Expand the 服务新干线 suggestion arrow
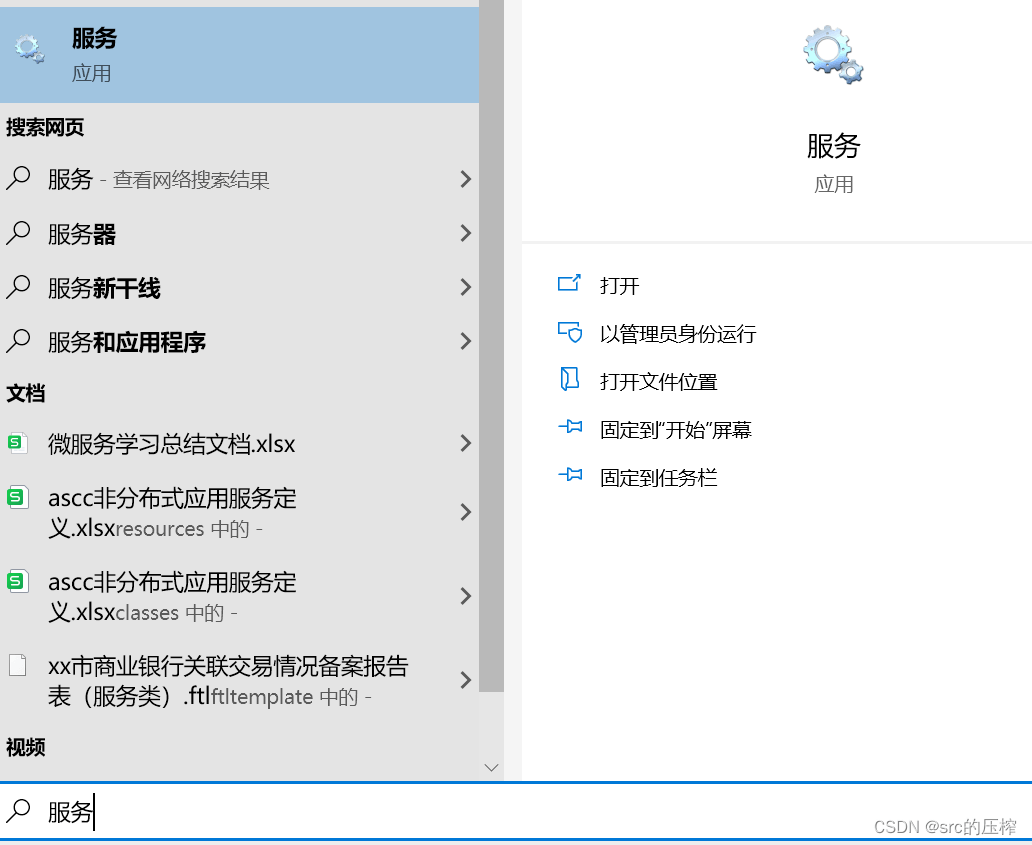 465,287
